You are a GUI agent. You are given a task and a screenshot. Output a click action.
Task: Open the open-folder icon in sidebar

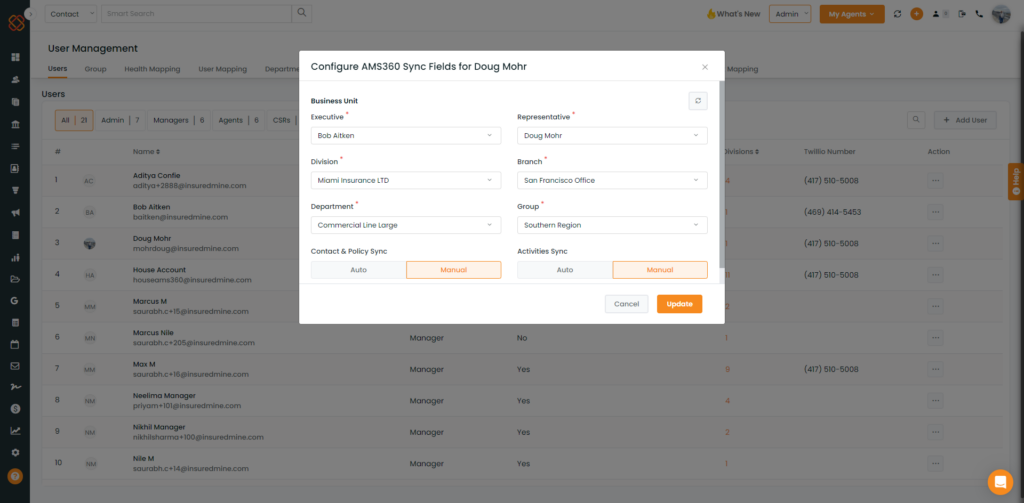pyautogui.click(x=15, y=279)
